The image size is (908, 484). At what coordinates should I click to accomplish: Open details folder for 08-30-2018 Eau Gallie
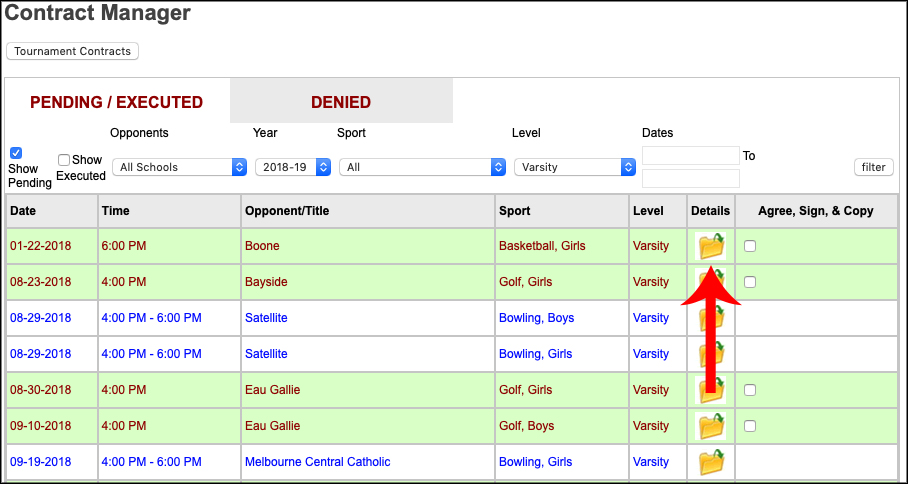coord(711,390)
